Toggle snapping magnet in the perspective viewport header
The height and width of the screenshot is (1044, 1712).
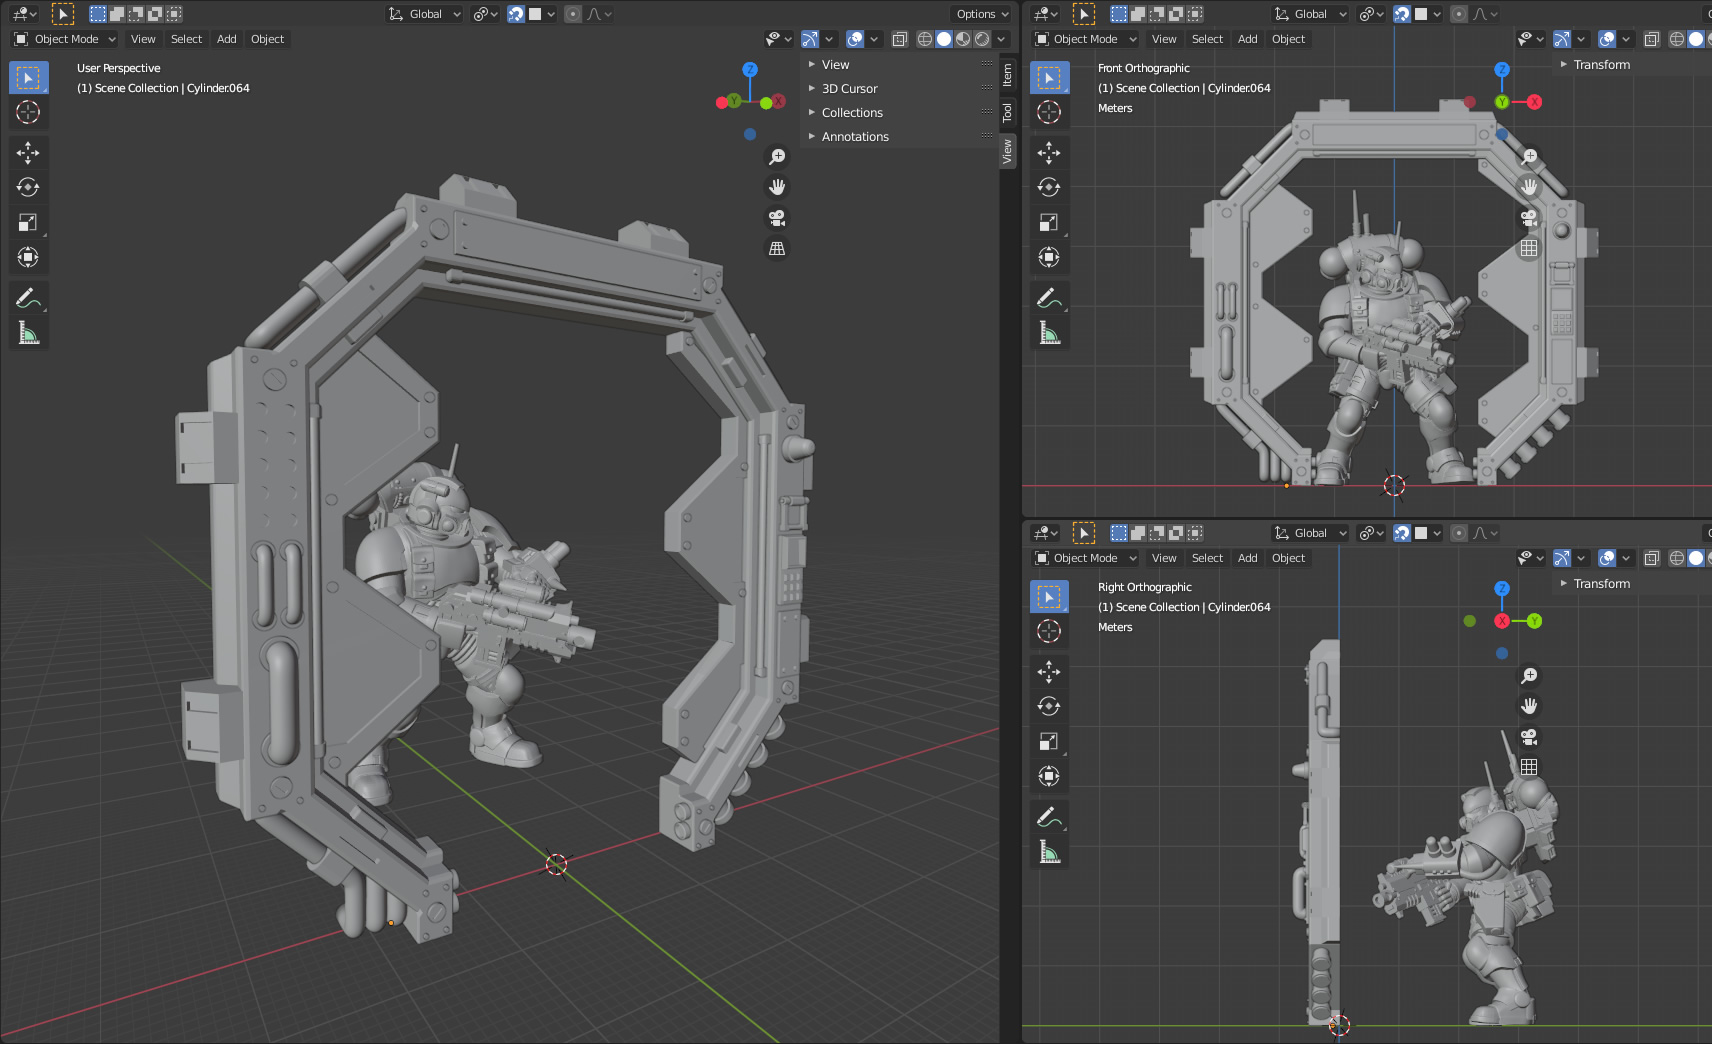pyautogui.click(x=516, y=14)
